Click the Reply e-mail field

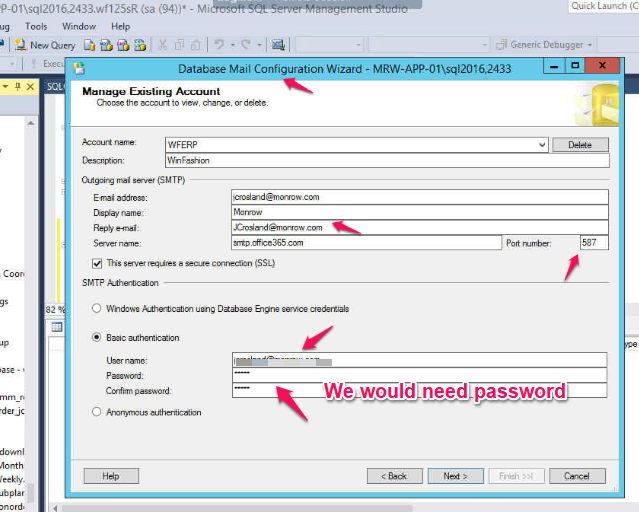(420, 227)
